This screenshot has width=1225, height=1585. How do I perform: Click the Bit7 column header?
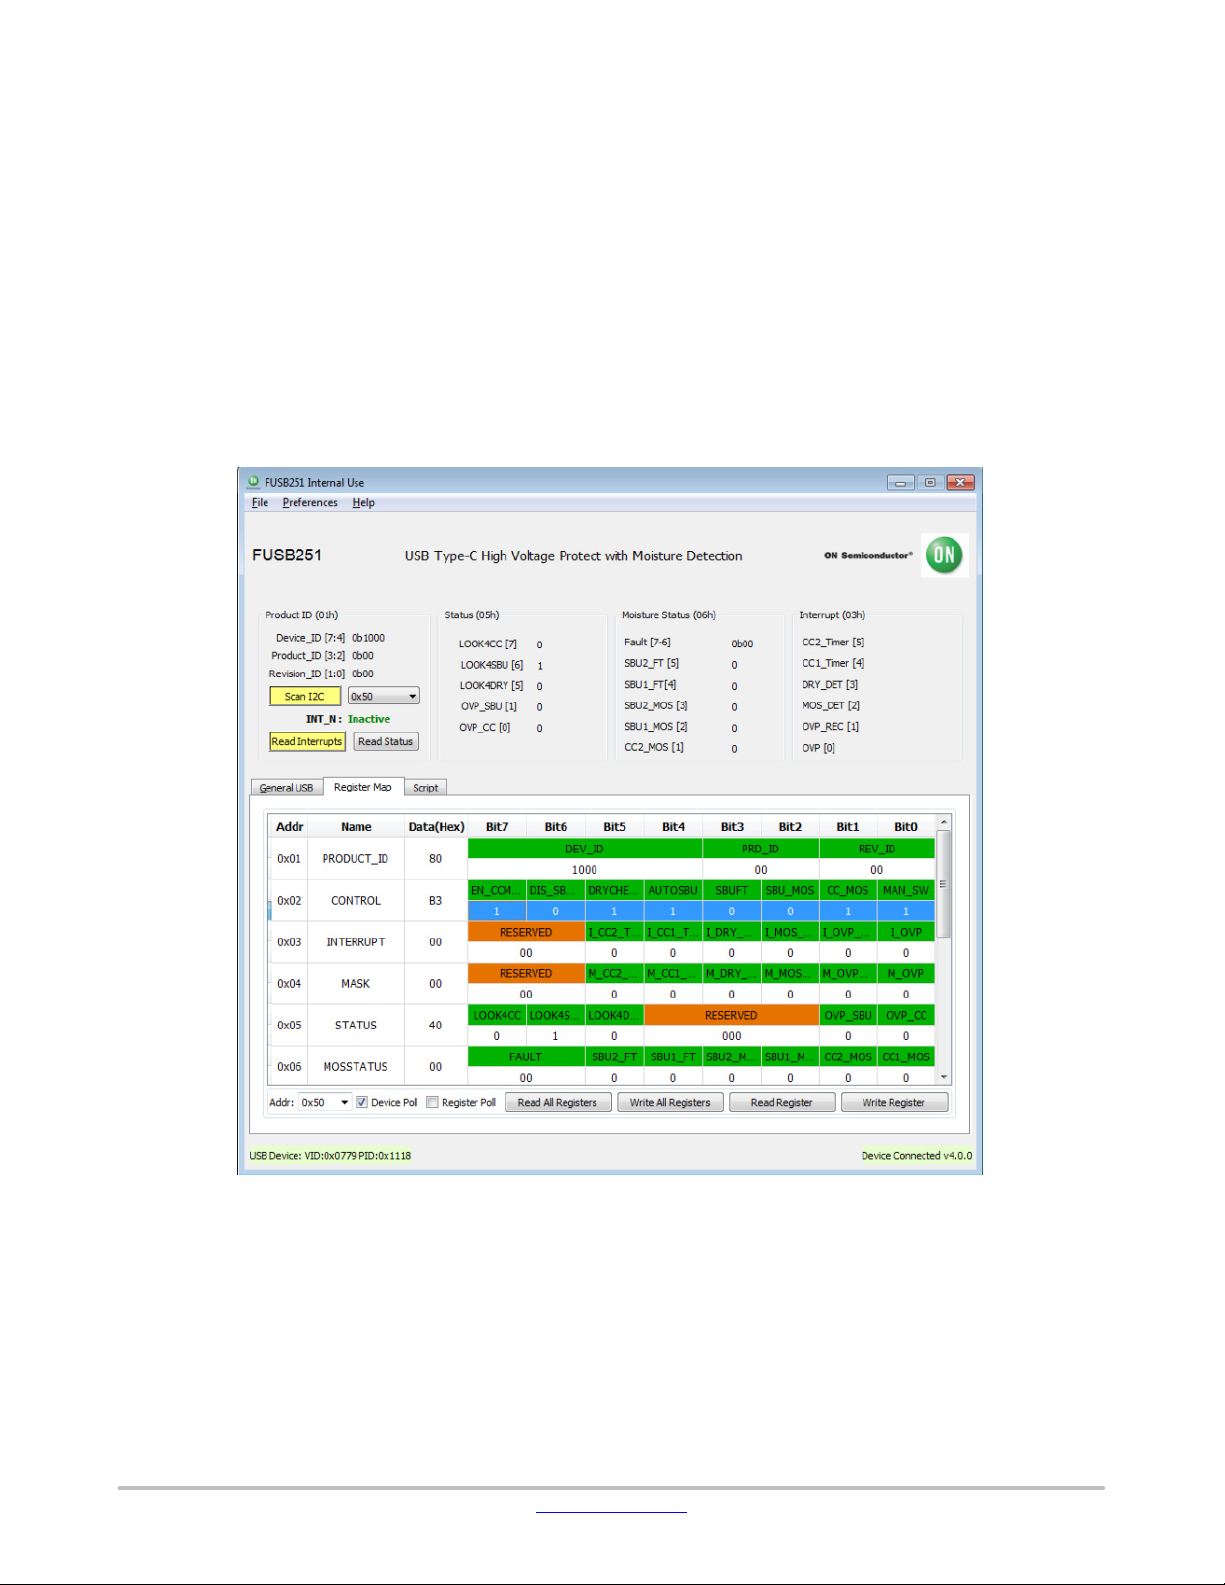(x=497, y=827)
